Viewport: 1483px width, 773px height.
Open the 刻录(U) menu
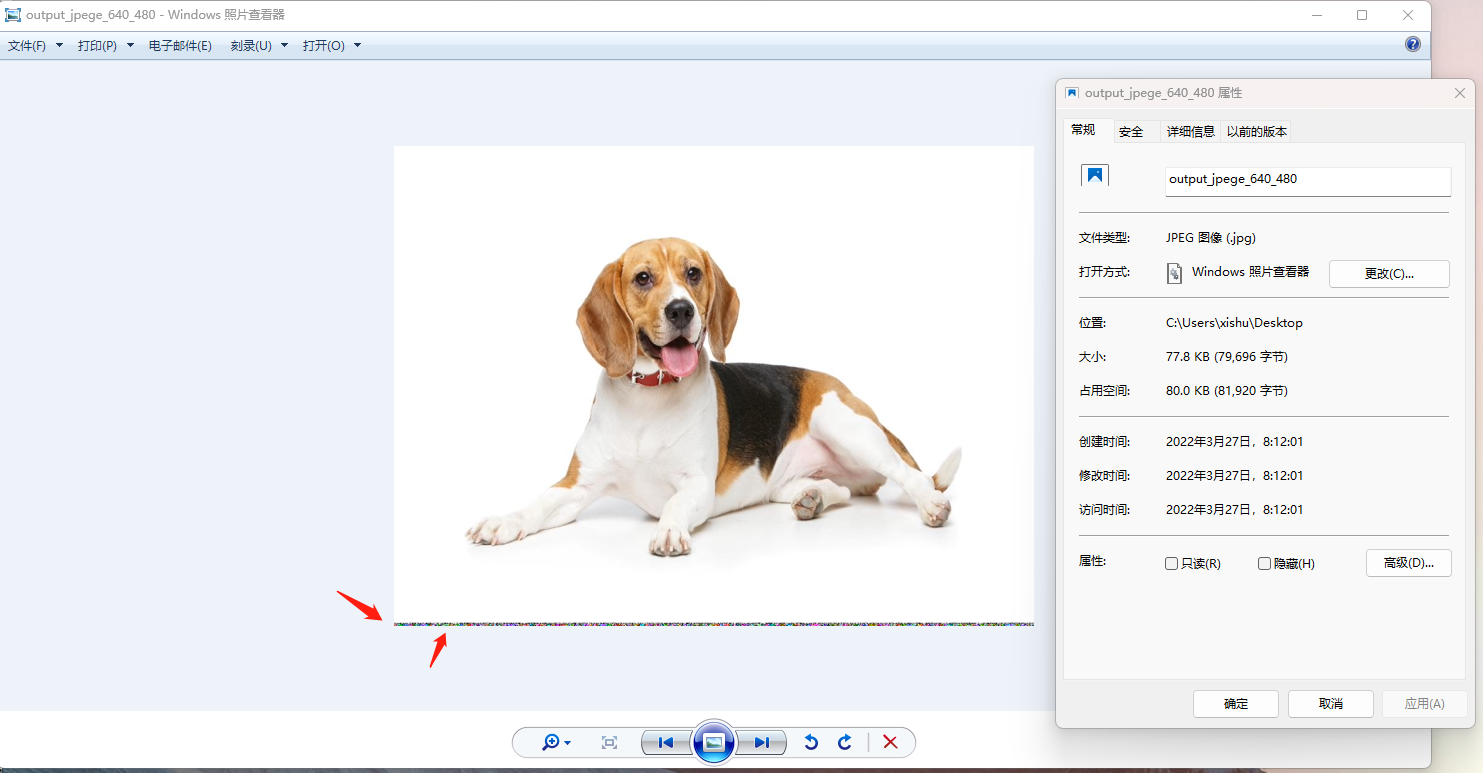[259, 46]
